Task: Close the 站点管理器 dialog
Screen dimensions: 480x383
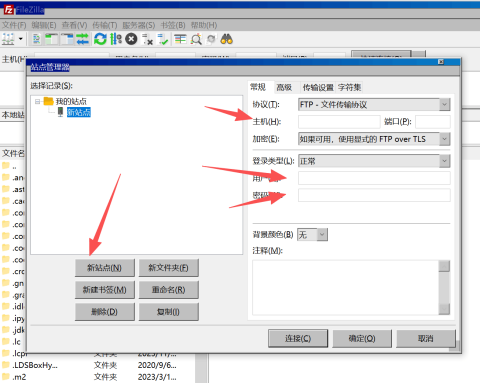Action: [441, 62]
